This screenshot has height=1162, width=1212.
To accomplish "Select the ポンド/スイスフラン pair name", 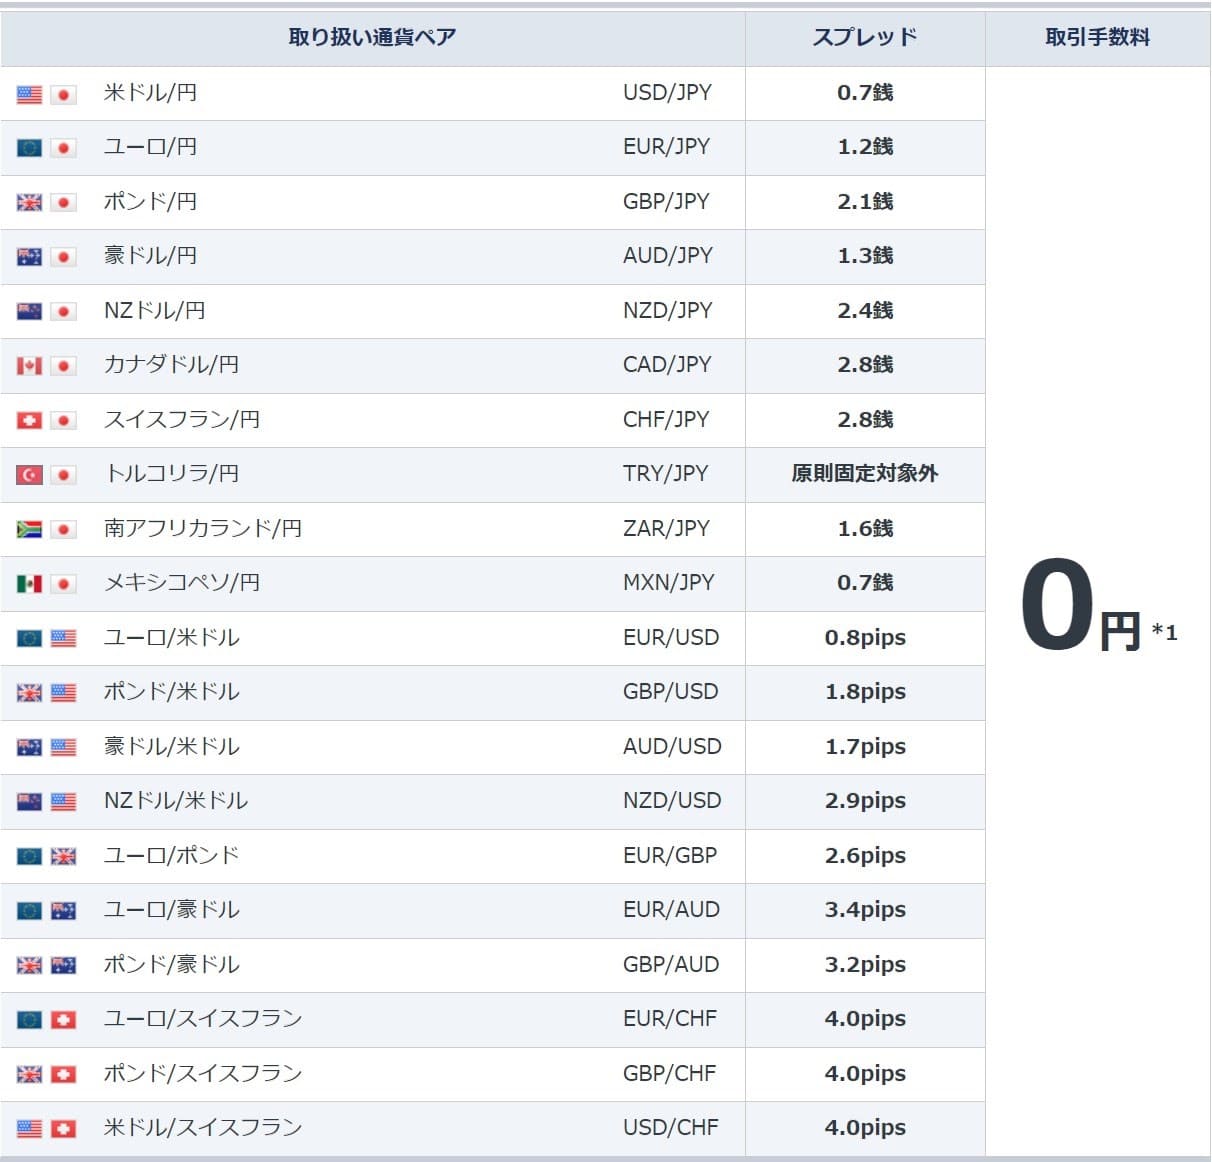I will [203, 1073].
